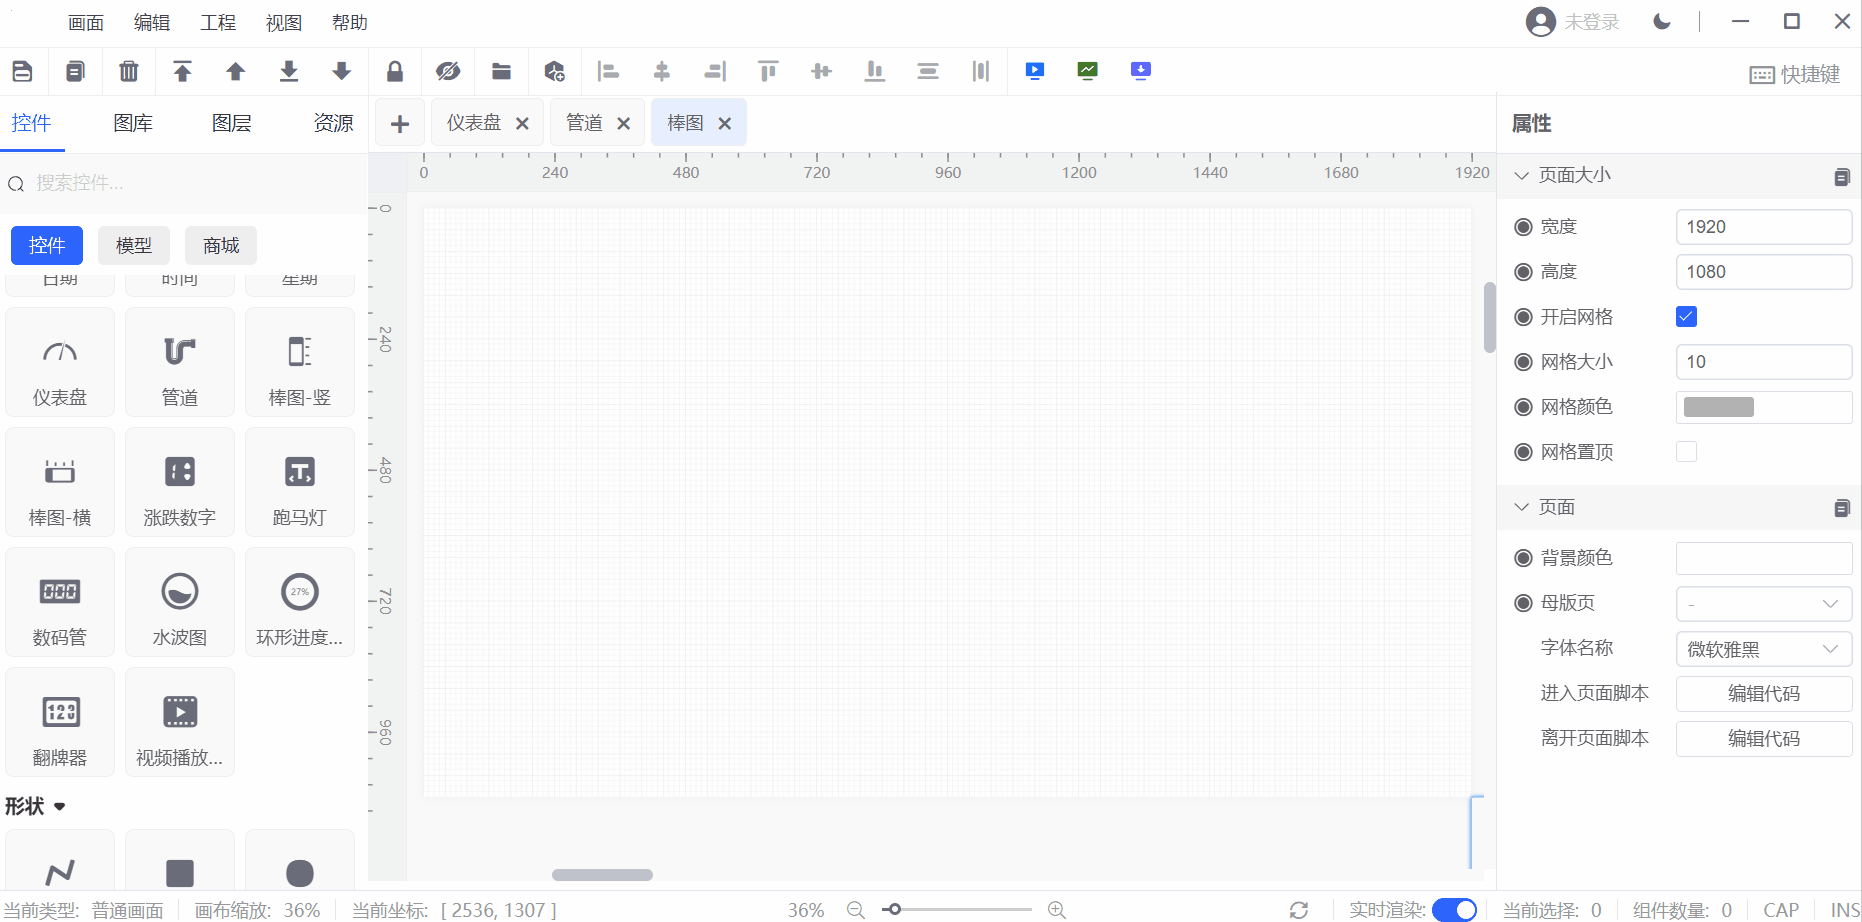Collapse the 页面大小 section
Viewport: 1862px width, 922px height.
[x=1522, y=175]
